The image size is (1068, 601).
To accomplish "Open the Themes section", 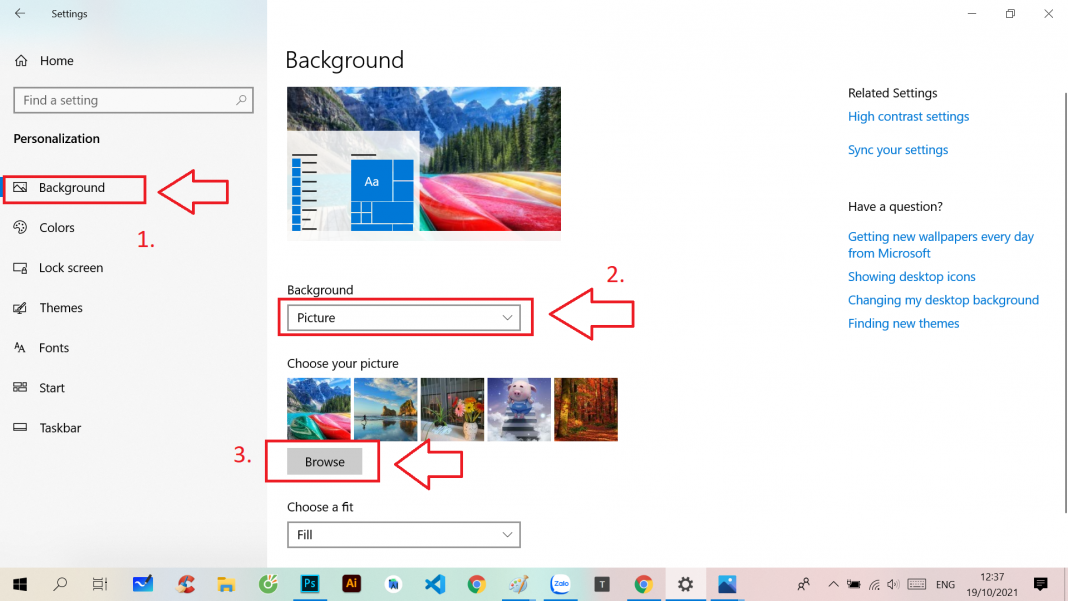I will coord(60,308).
